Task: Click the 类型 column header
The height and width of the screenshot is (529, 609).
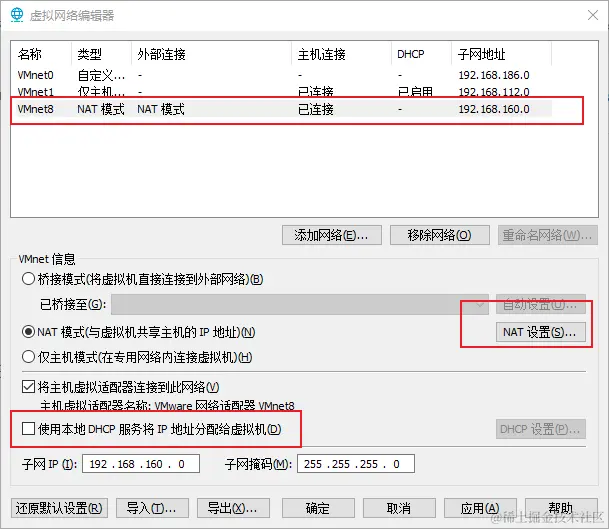Action: pyautogui.click(x=102, y=54)
